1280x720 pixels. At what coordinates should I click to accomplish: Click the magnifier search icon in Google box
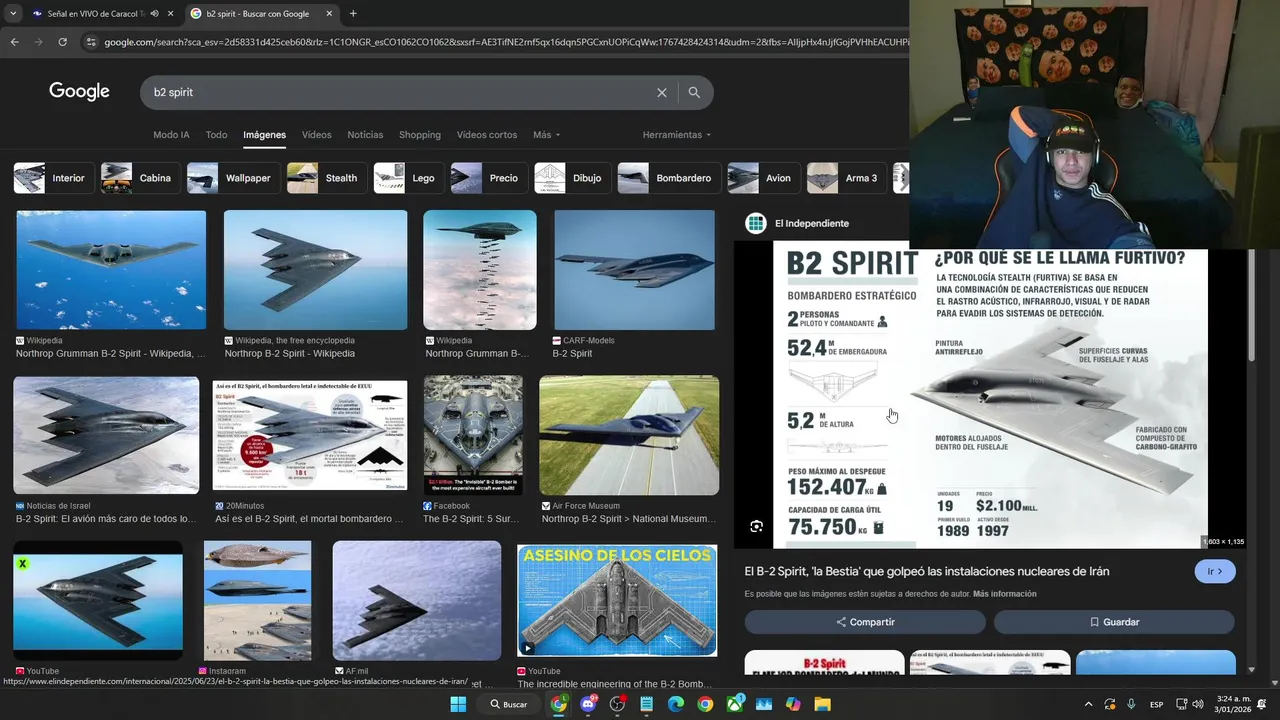(694, 92)
